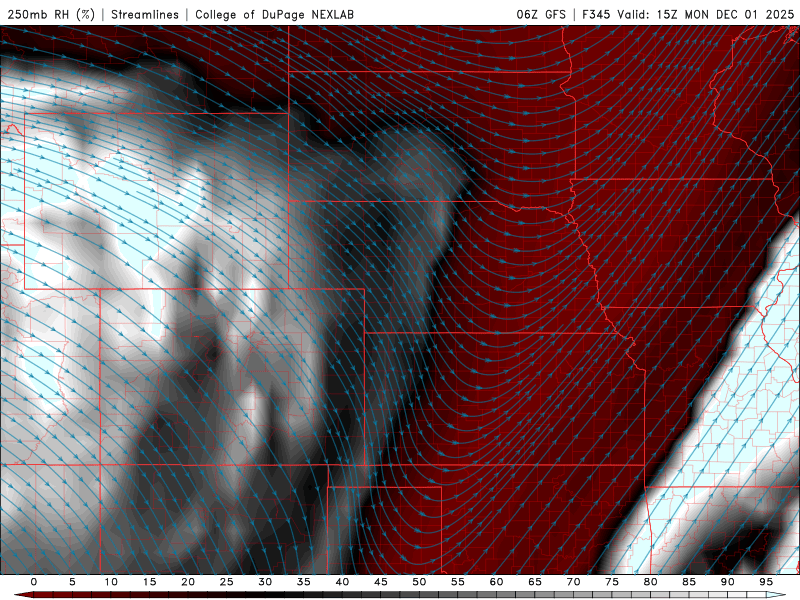Viewport: 800px width, 600px height.
Task: Click the '40' value on the color scale
Action: [x=342, y=582]
